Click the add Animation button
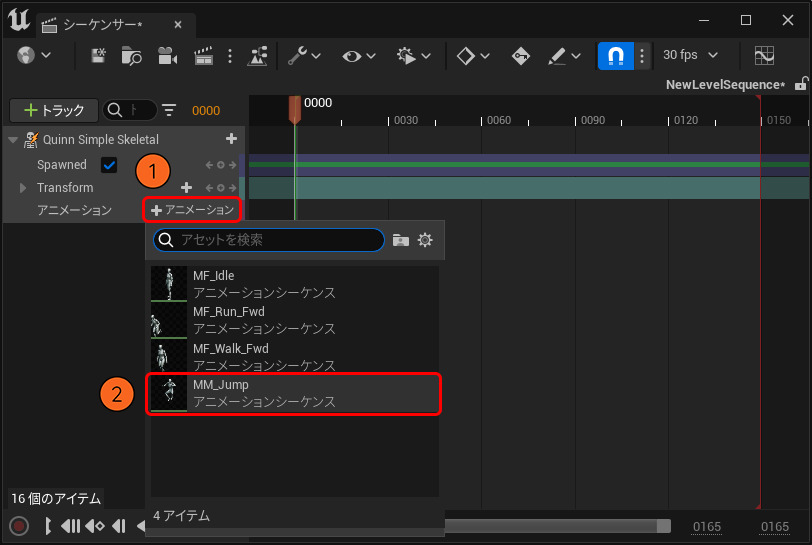The width and height of the screenshot is (812, 545). pyautogui.click(x=193, y=210)
